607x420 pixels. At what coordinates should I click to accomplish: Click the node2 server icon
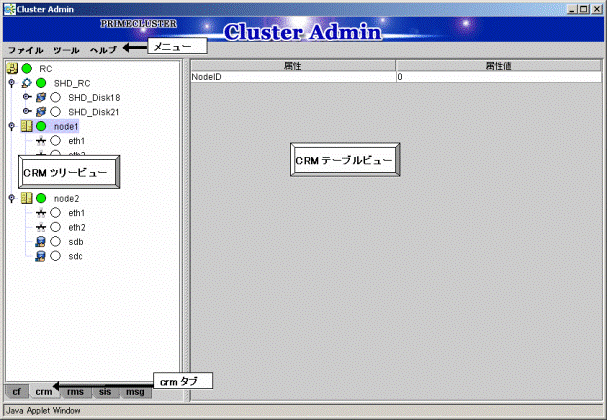(x=26, y=198)
